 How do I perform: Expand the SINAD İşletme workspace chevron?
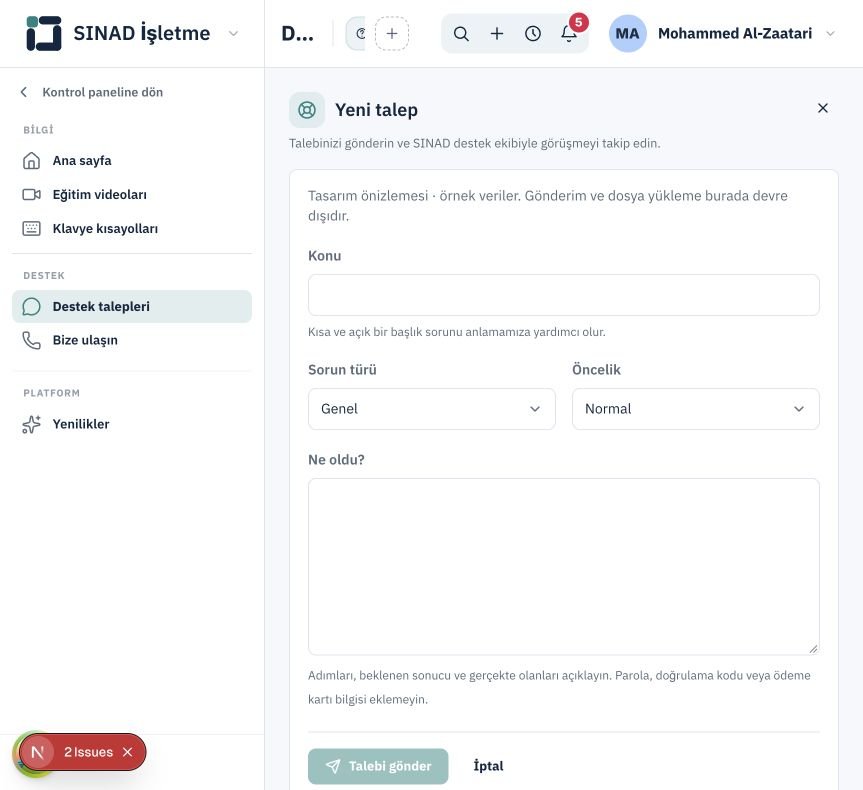[233, 34]
